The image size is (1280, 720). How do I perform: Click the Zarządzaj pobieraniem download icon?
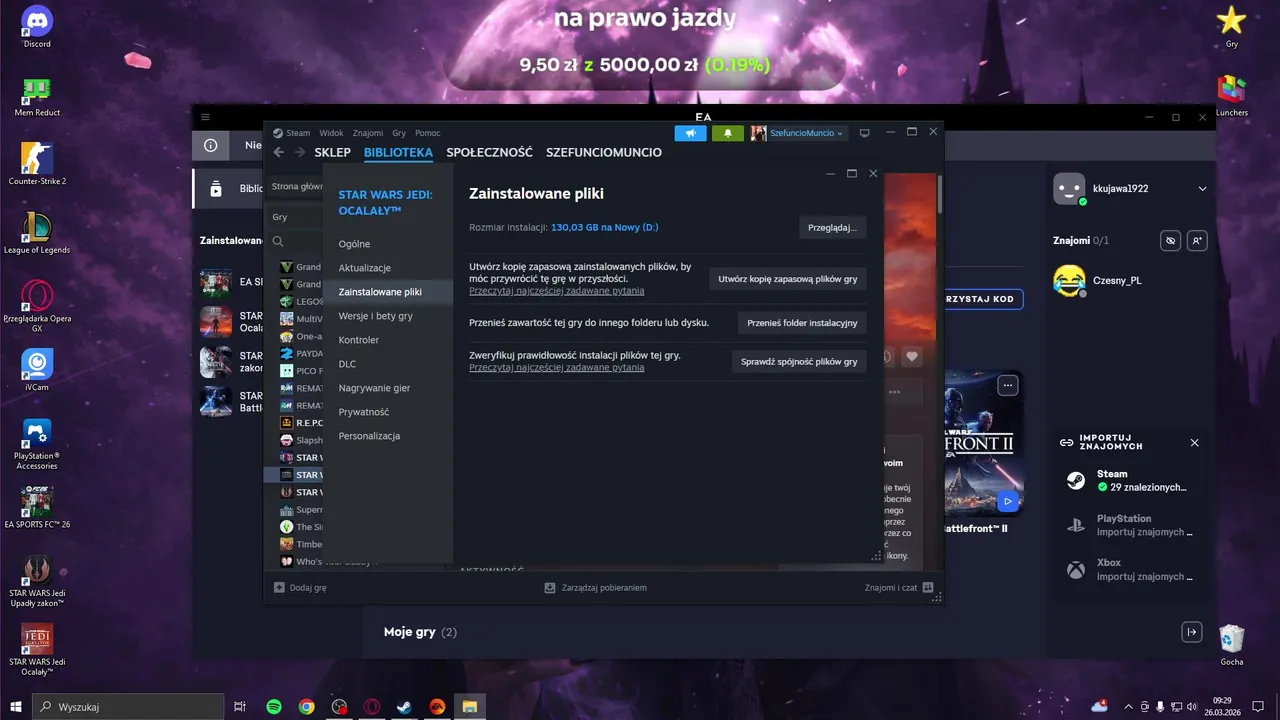point(550,588)
